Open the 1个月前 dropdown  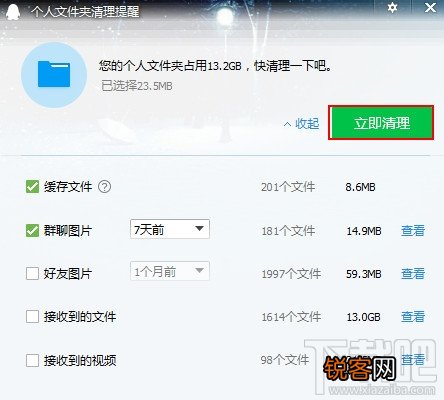pyautogui.click(x=170, y=271)
